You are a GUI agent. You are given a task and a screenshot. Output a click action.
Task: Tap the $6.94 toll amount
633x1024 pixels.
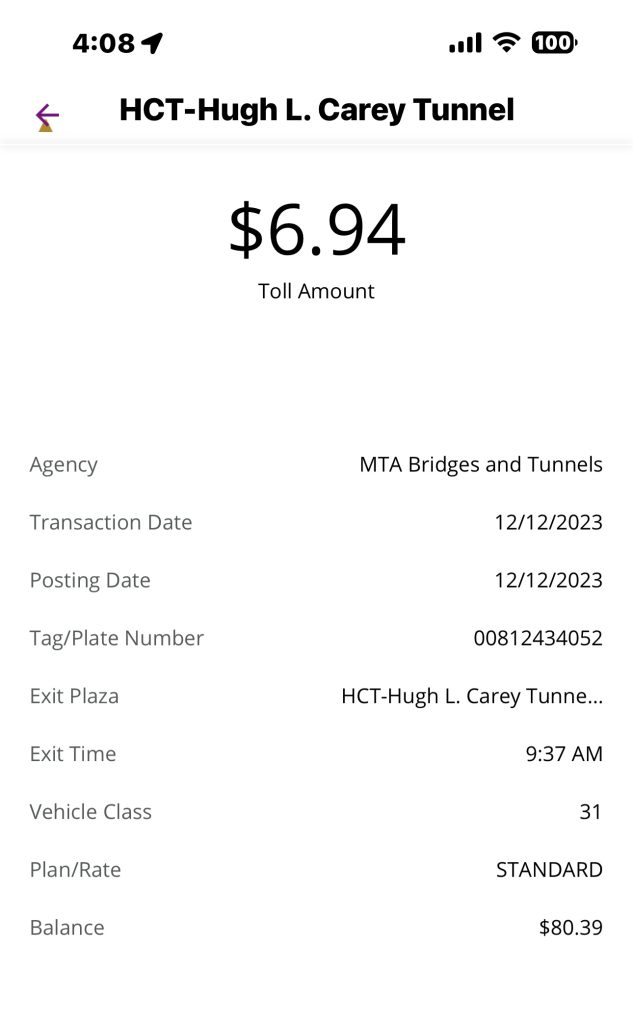pos(316,229)
